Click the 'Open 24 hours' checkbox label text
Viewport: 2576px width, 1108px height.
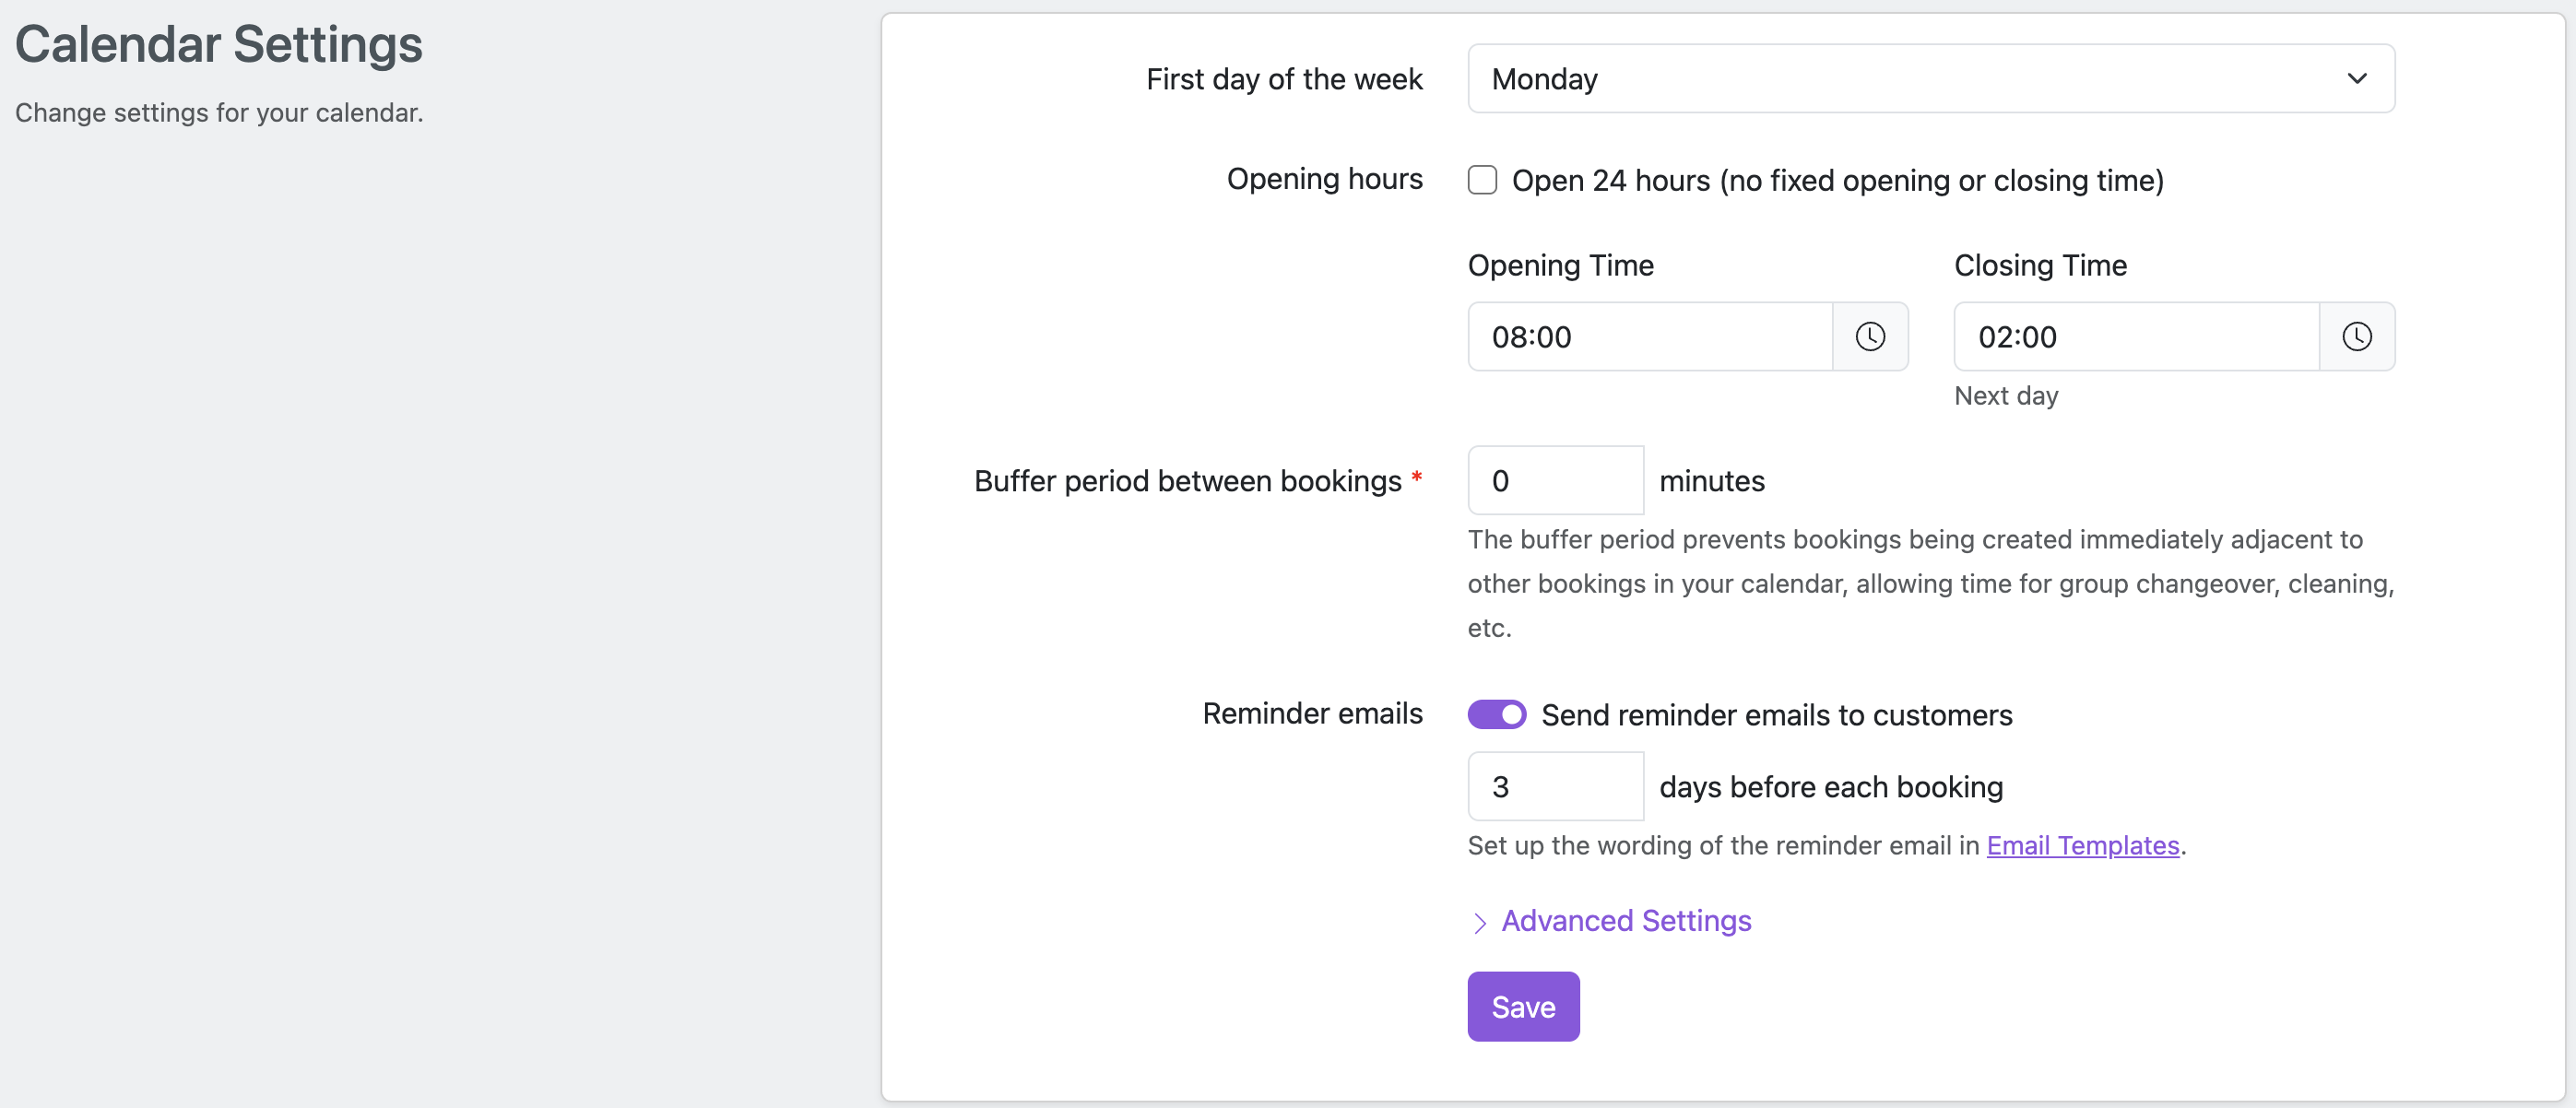[x=1837, y=180]
